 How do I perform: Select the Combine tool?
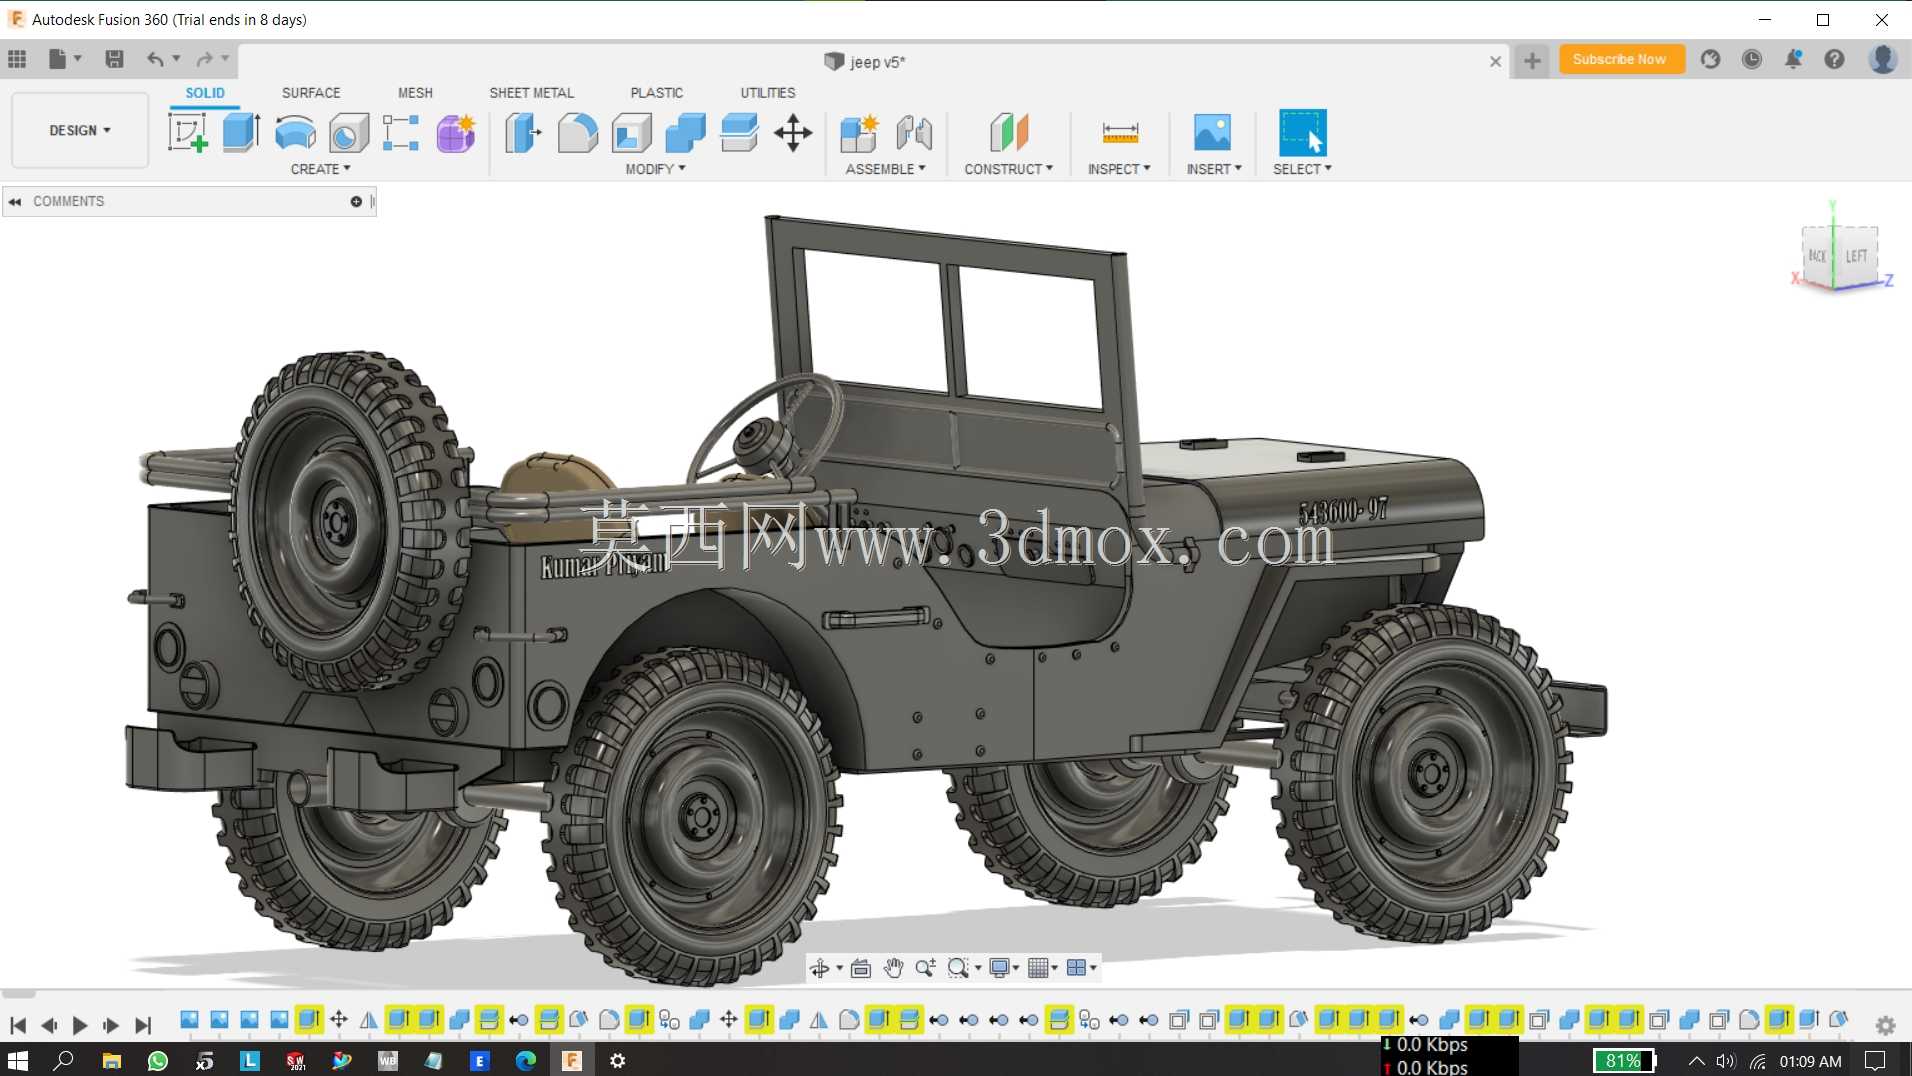coord(685,132)
